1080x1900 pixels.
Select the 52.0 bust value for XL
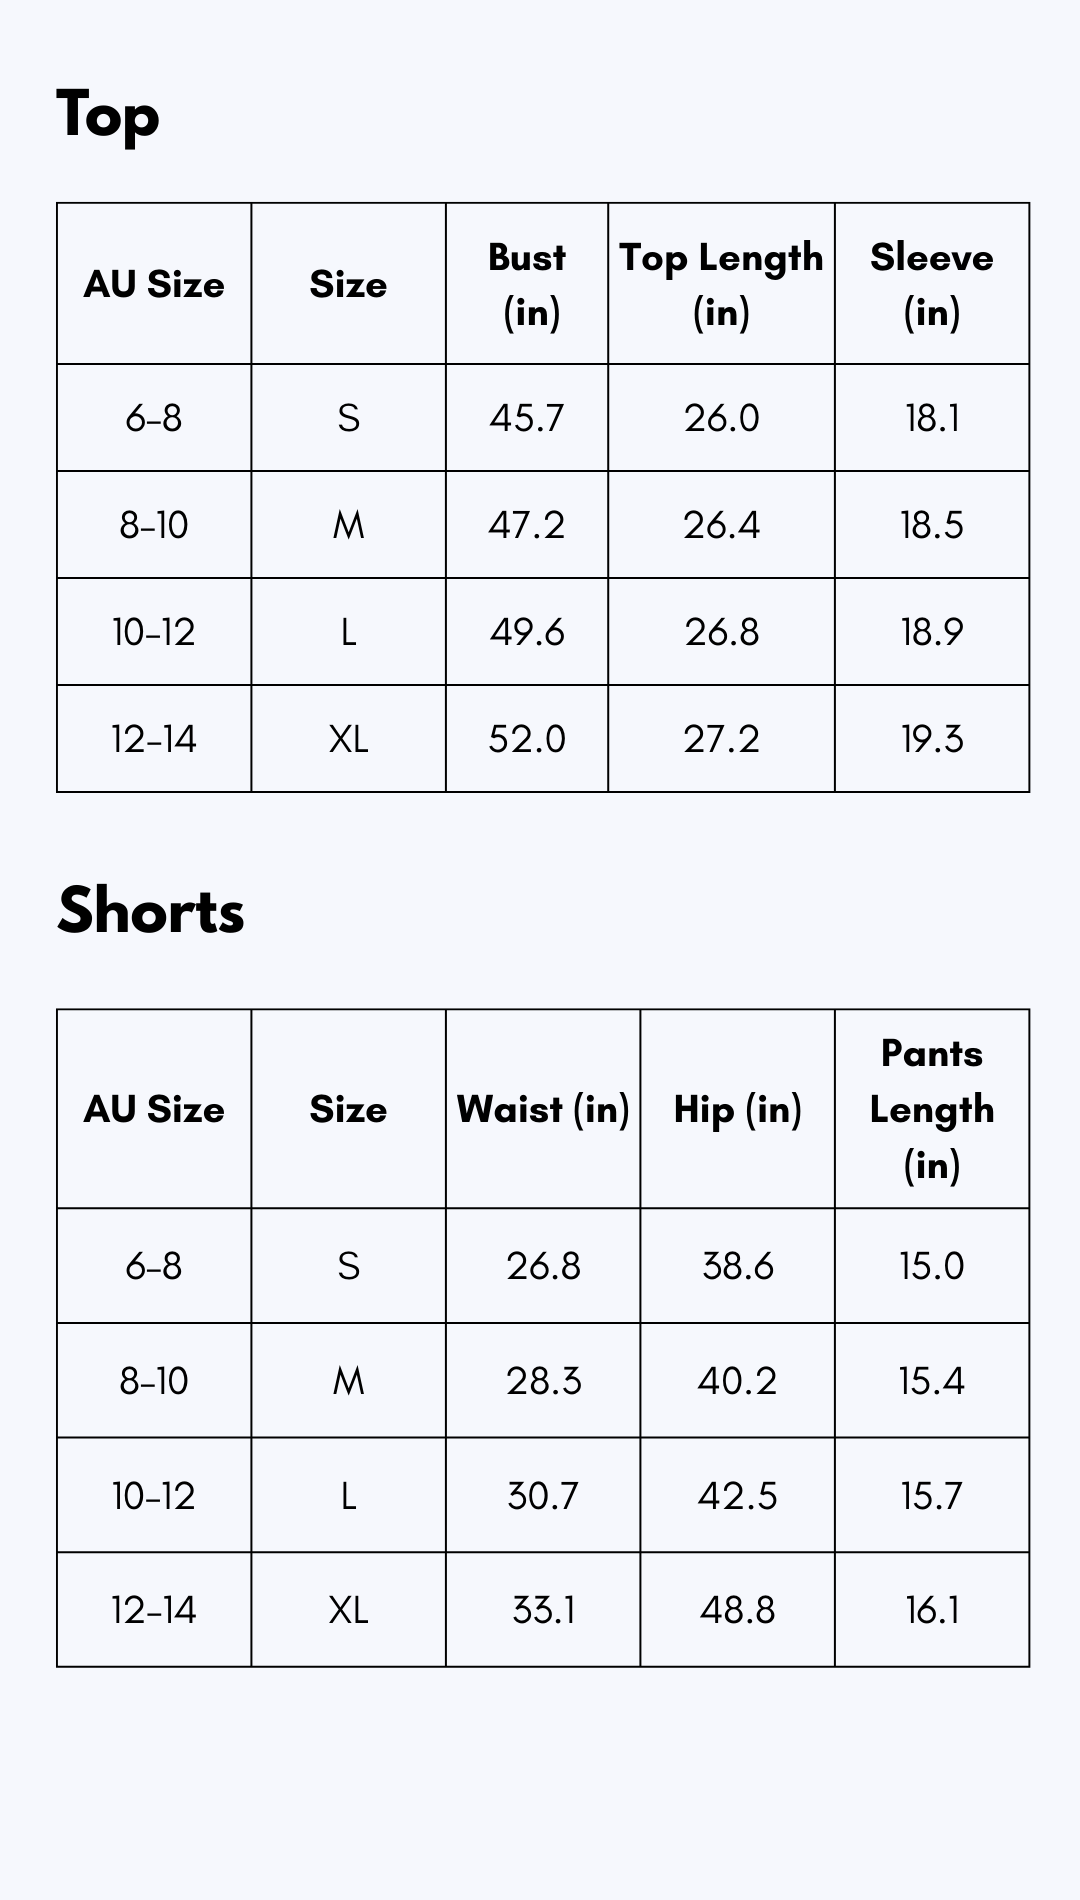coord(527,739)
